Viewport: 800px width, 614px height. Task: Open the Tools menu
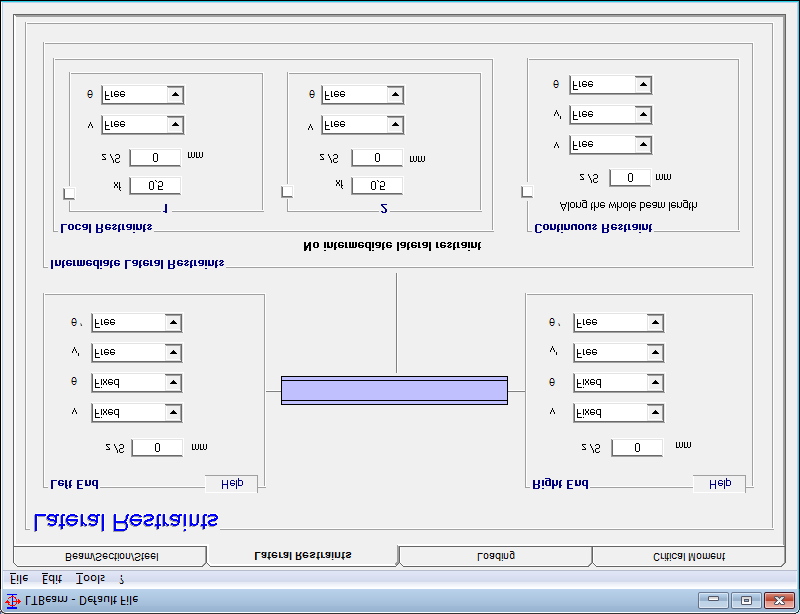(x=90, y=579)
